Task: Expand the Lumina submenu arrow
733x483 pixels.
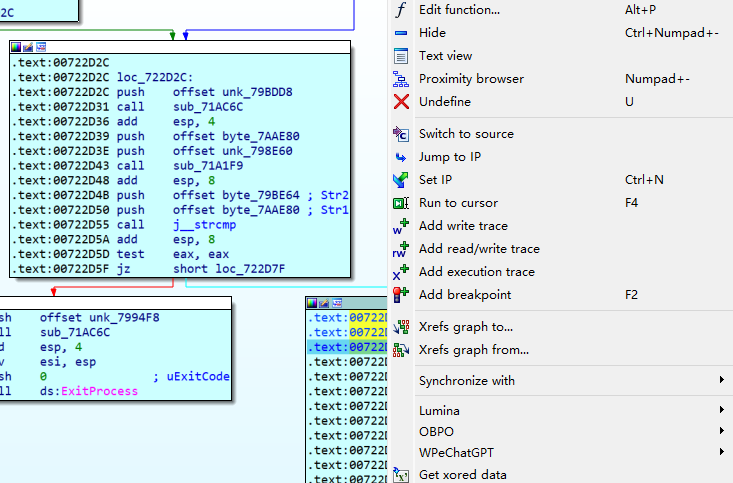Action: 722,410
